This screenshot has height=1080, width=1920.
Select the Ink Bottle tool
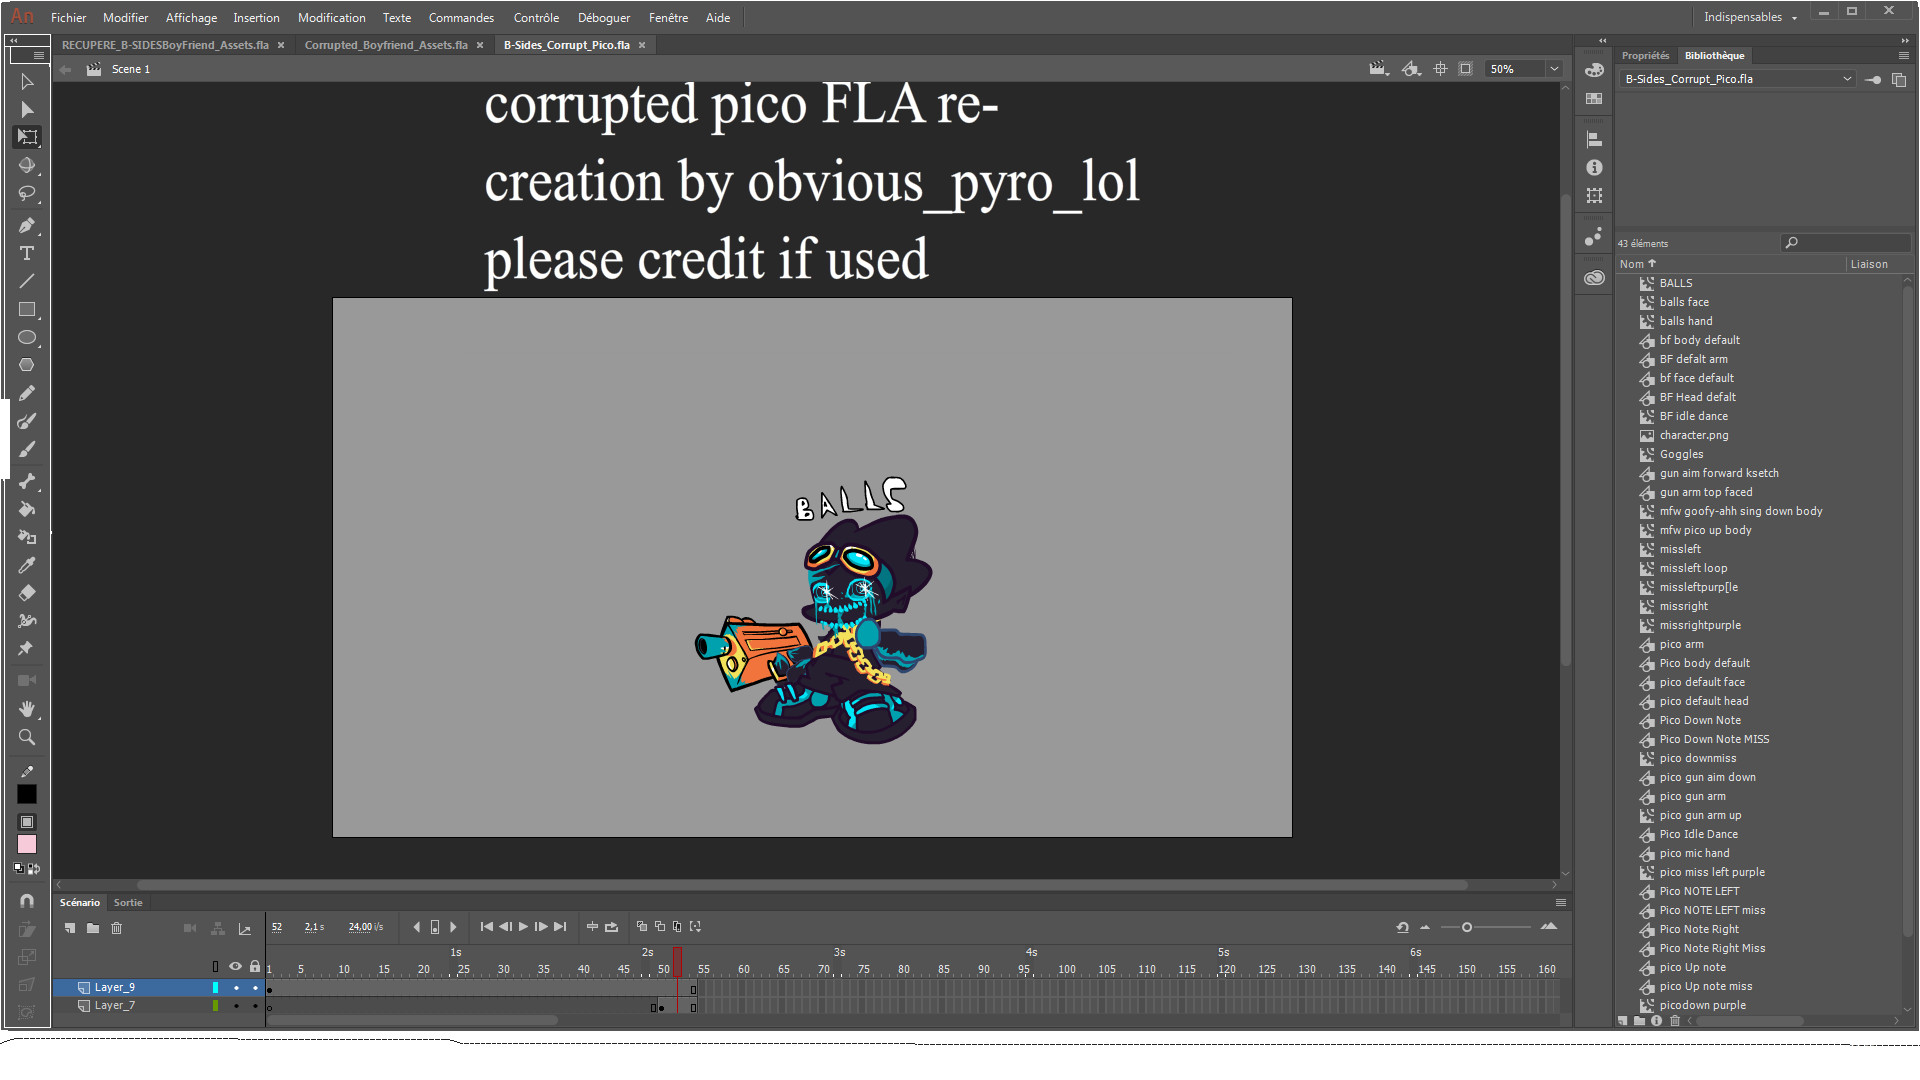coord(27,537)
